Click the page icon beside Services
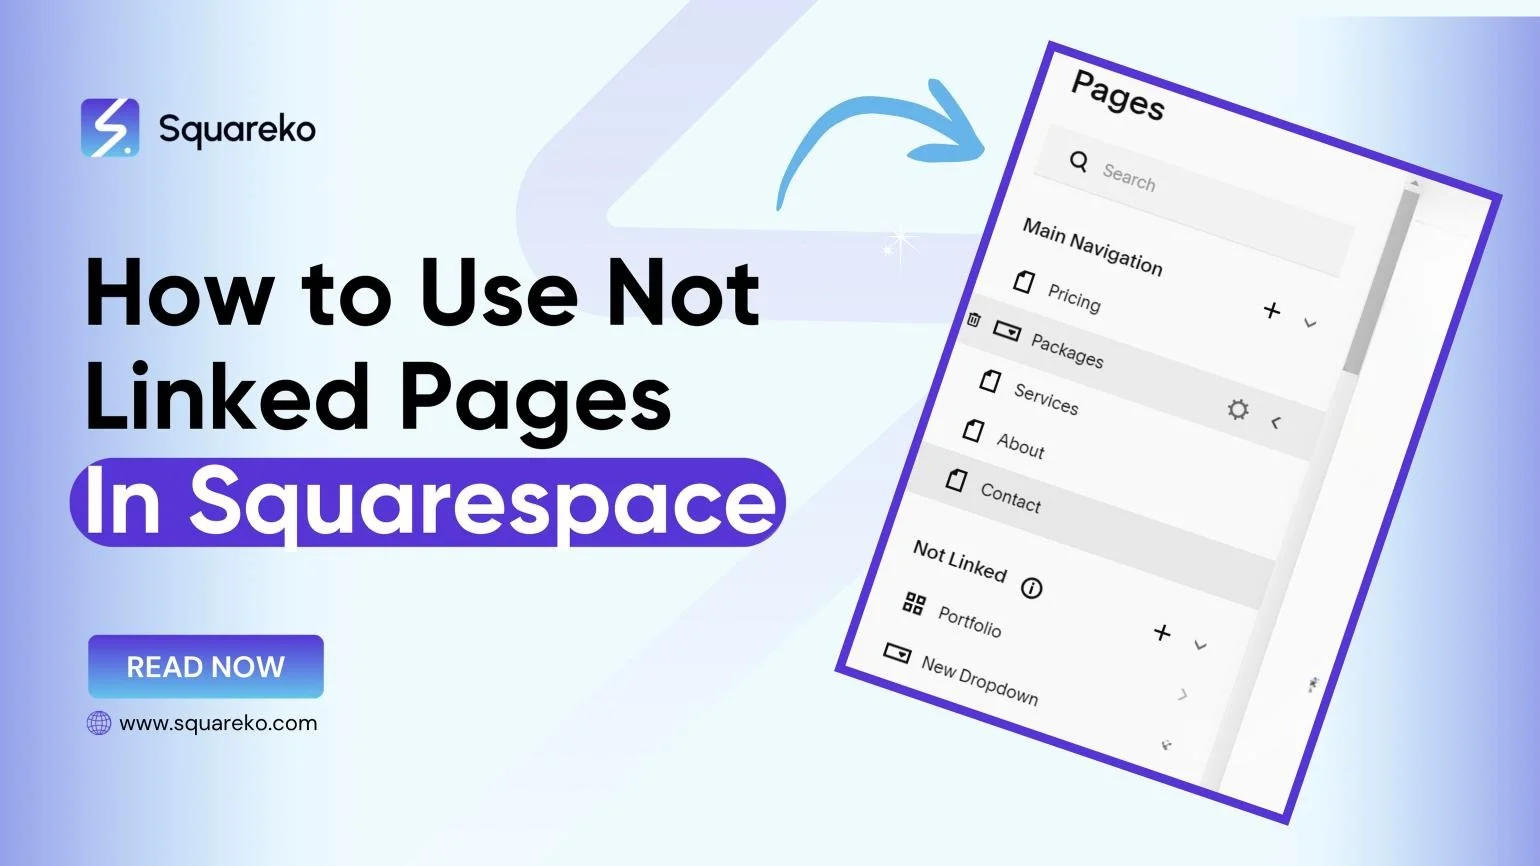1540x866 pixels. (990, 380)
